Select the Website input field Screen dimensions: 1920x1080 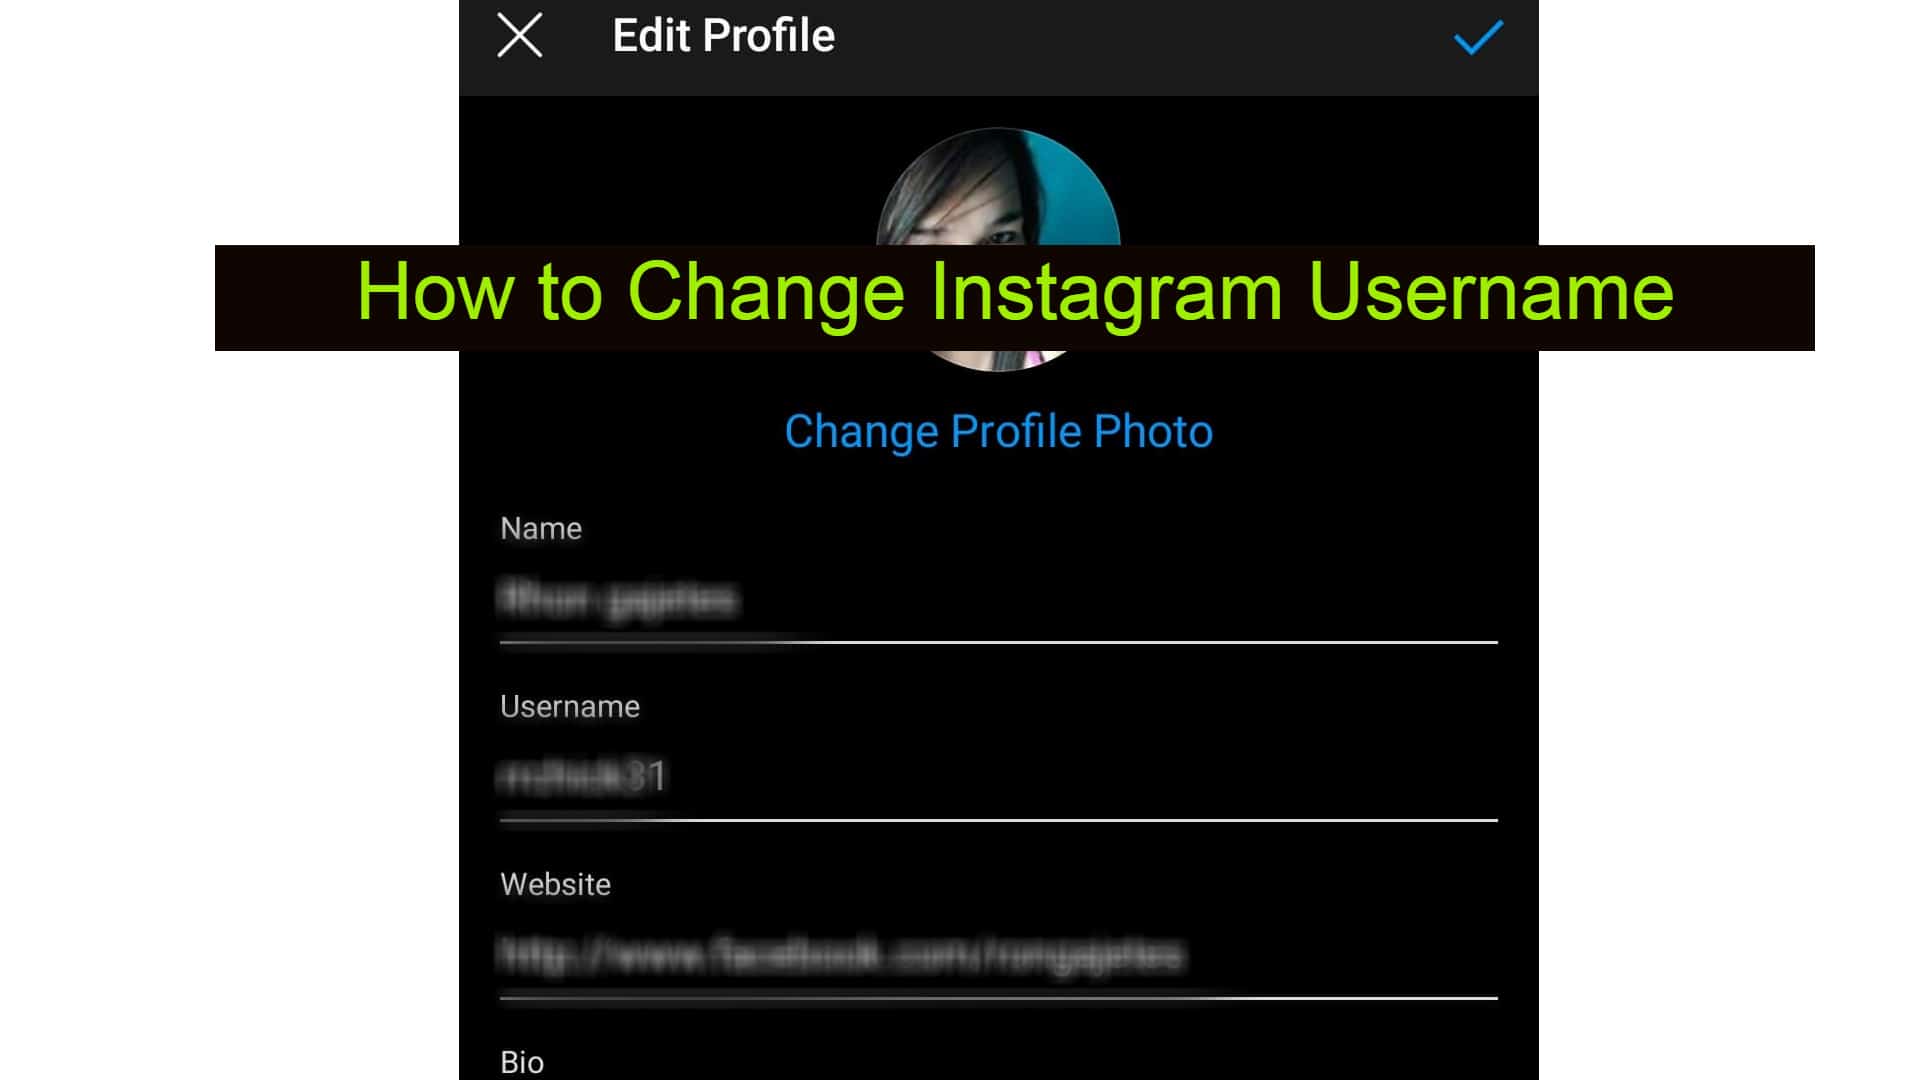pos(998,953)
